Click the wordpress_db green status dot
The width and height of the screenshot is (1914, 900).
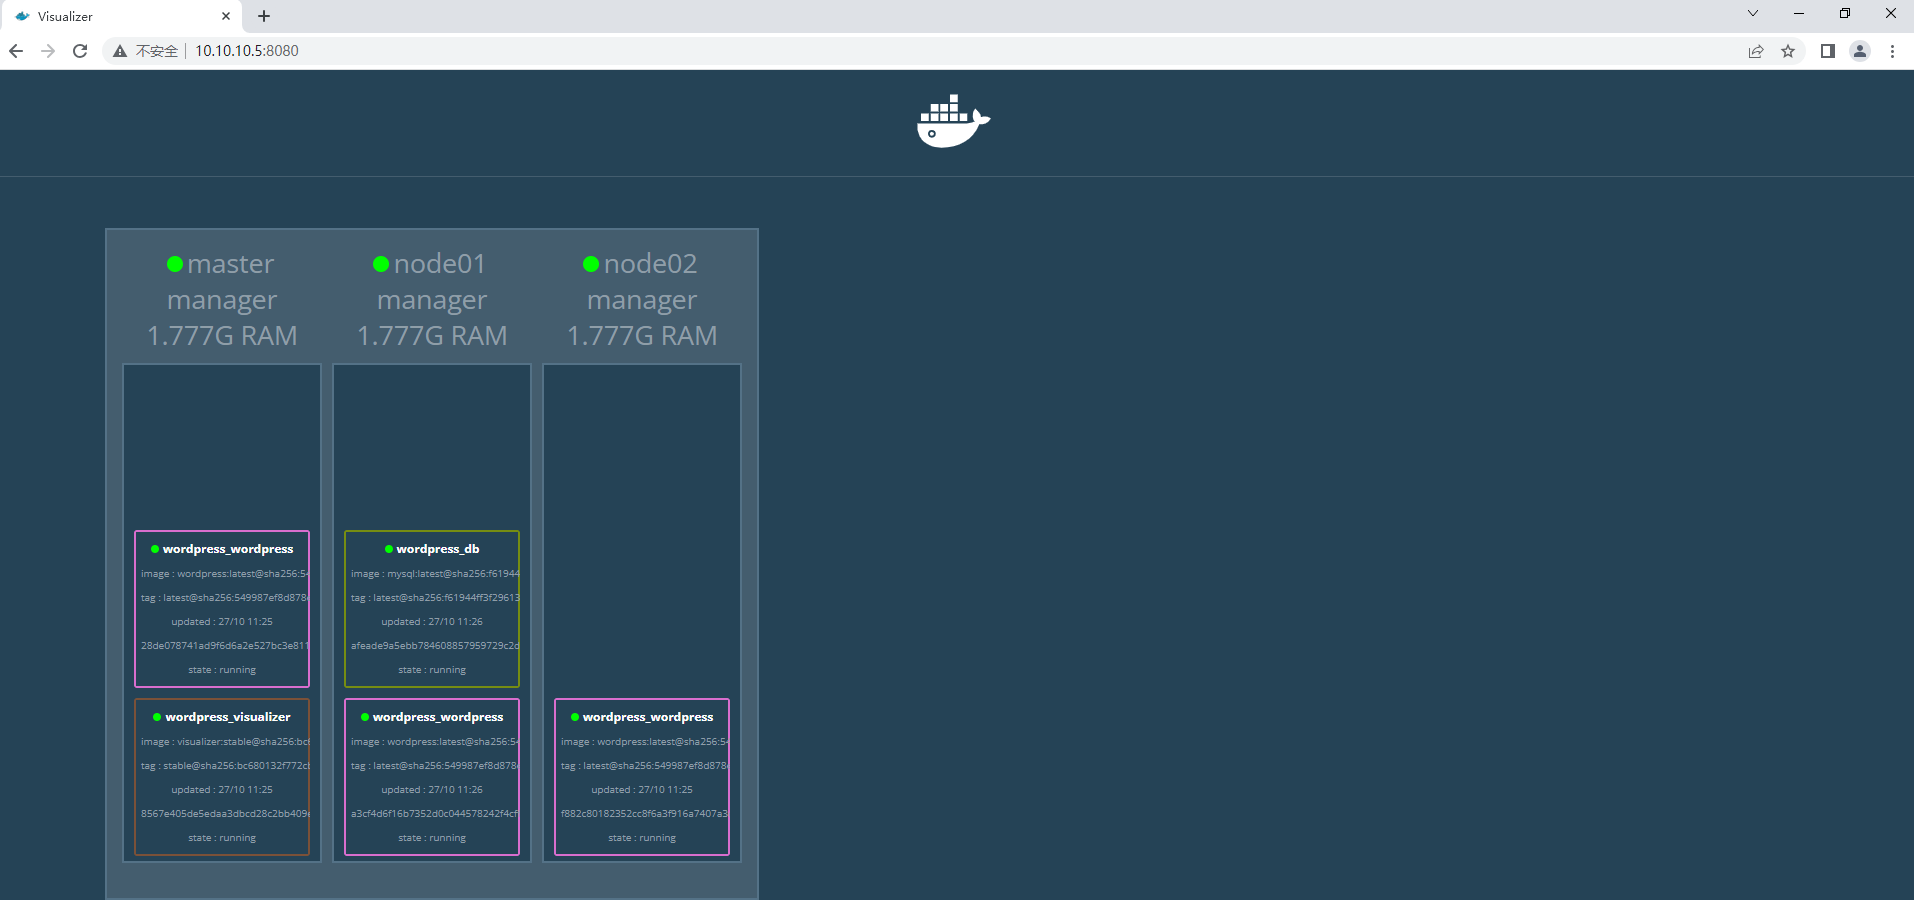(389, 549)
